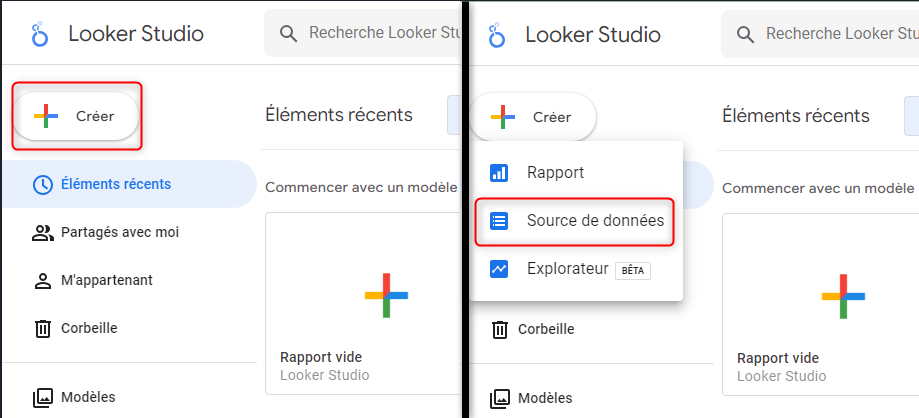Viewport: 919px width, 418px height.
Task: Click the Source de données list icon
Action: pyautogui.click(x=499, y=221)
